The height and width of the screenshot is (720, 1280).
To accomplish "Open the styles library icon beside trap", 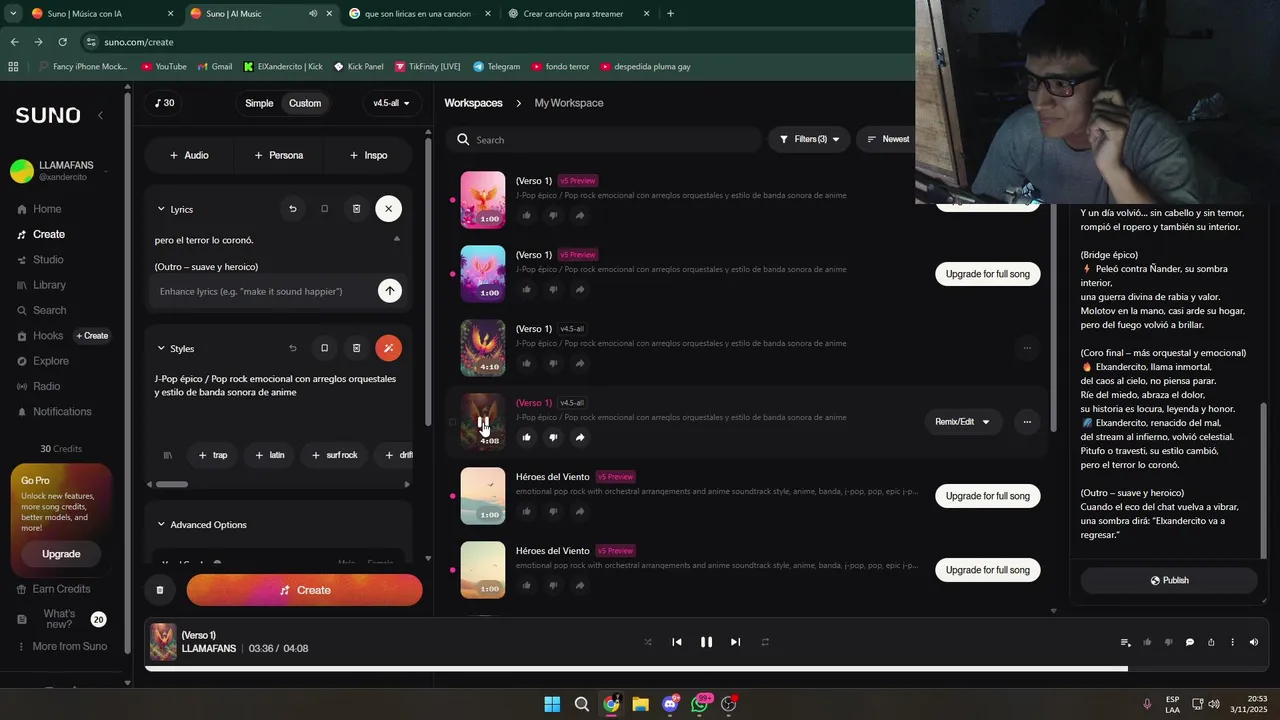I will [x=168, y=455].
